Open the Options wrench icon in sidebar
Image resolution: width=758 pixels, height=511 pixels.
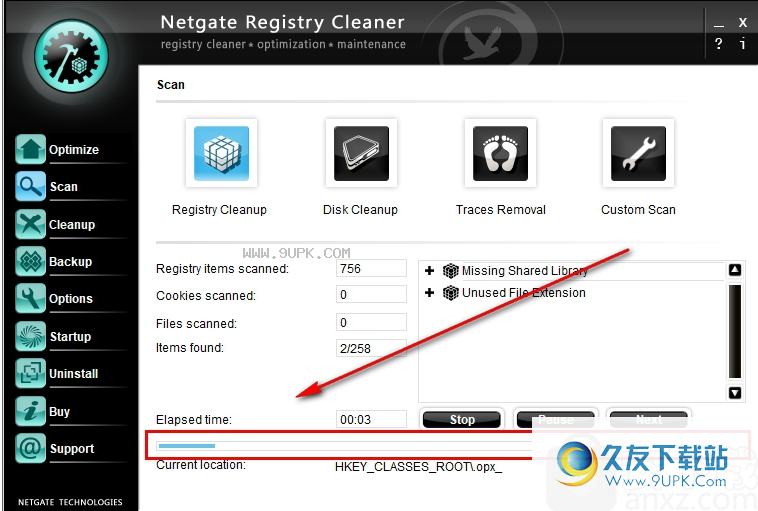tap(30, 298)
